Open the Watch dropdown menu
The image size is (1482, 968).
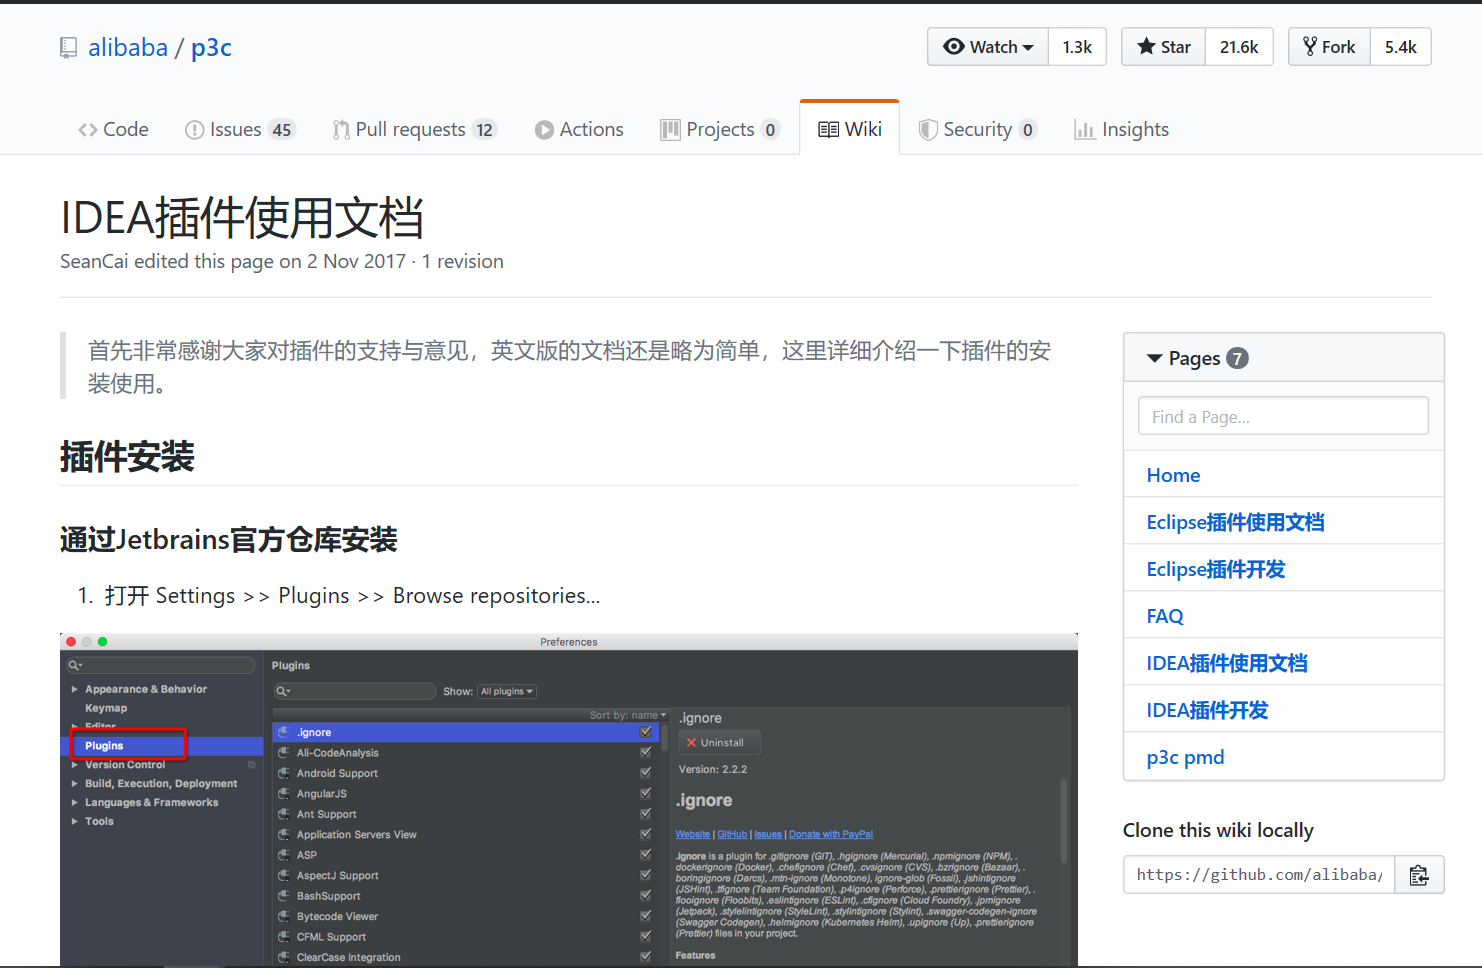coord(988,47)
